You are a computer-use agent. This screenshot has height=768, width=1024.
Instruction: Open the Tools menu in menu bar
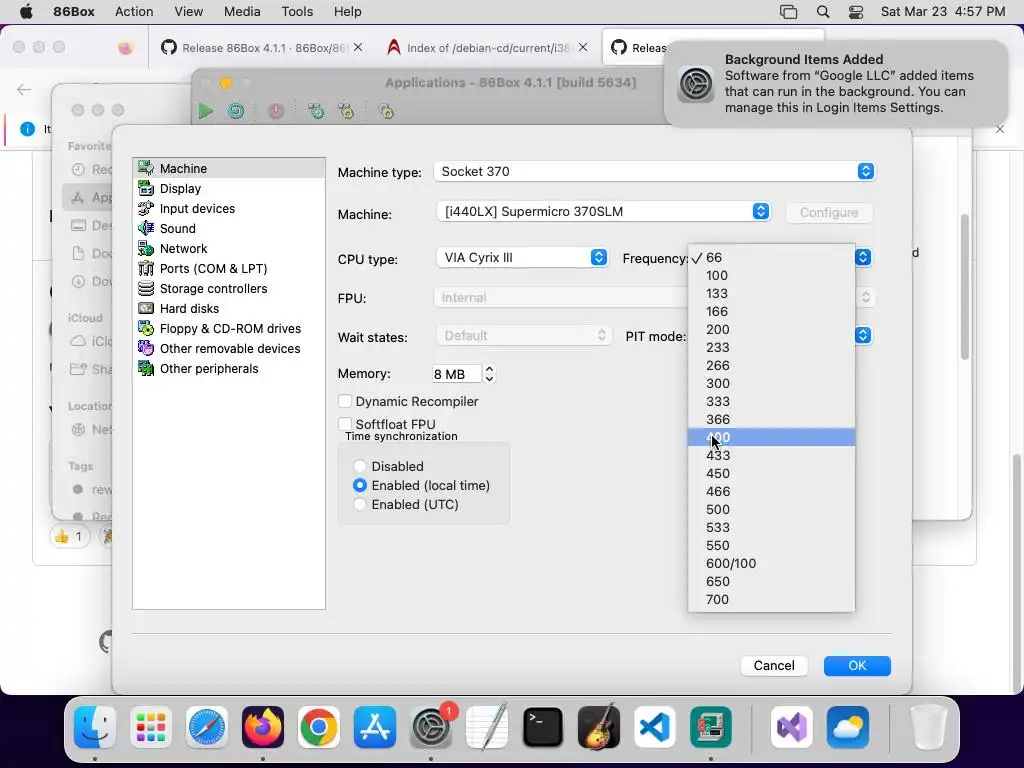[x=297, y=12]
